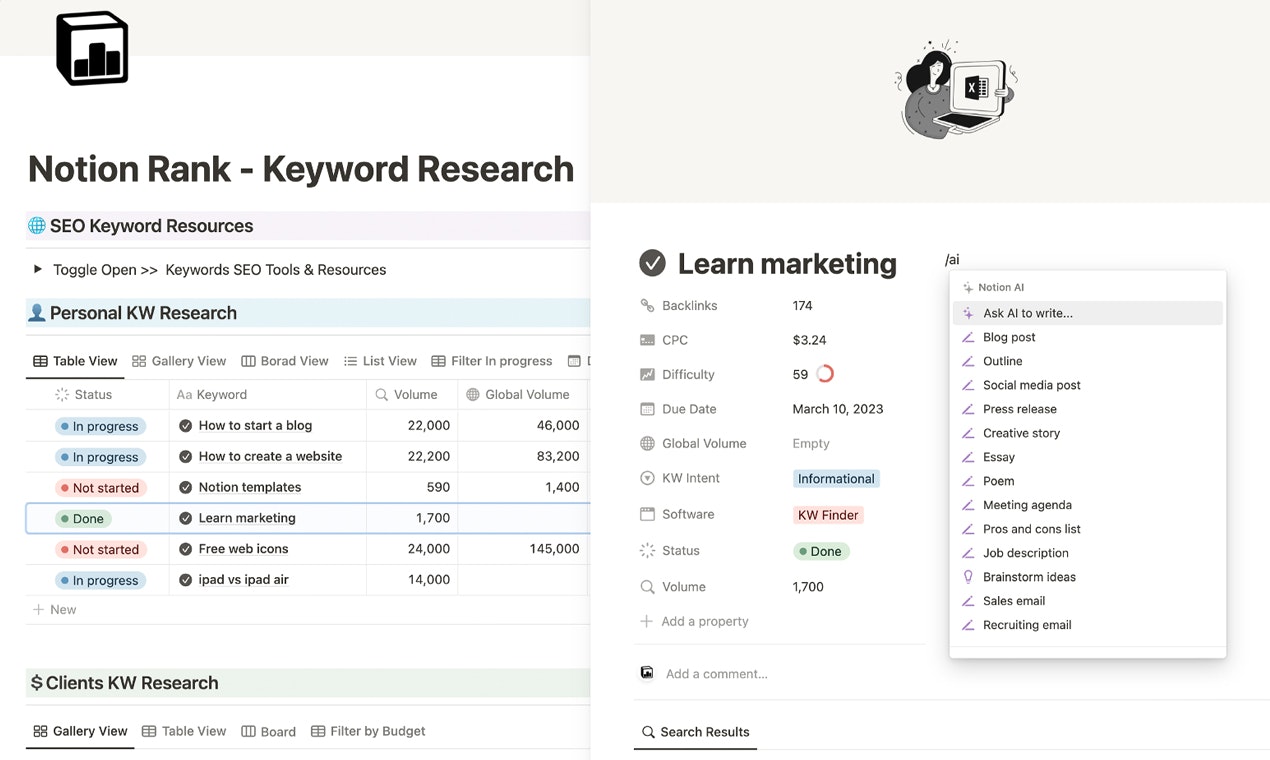Click the avatar icon beside Add a comment
Screen dimensions: 1270x760
[647, 673]
